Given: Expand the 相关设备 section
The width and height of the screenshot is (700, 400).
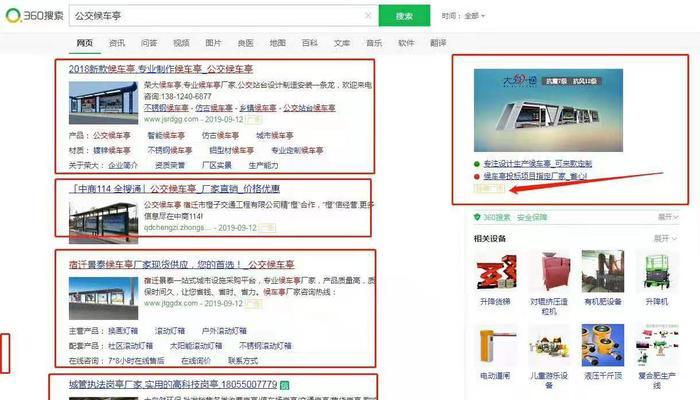Looking at the screenshot, I should [665, 238].
